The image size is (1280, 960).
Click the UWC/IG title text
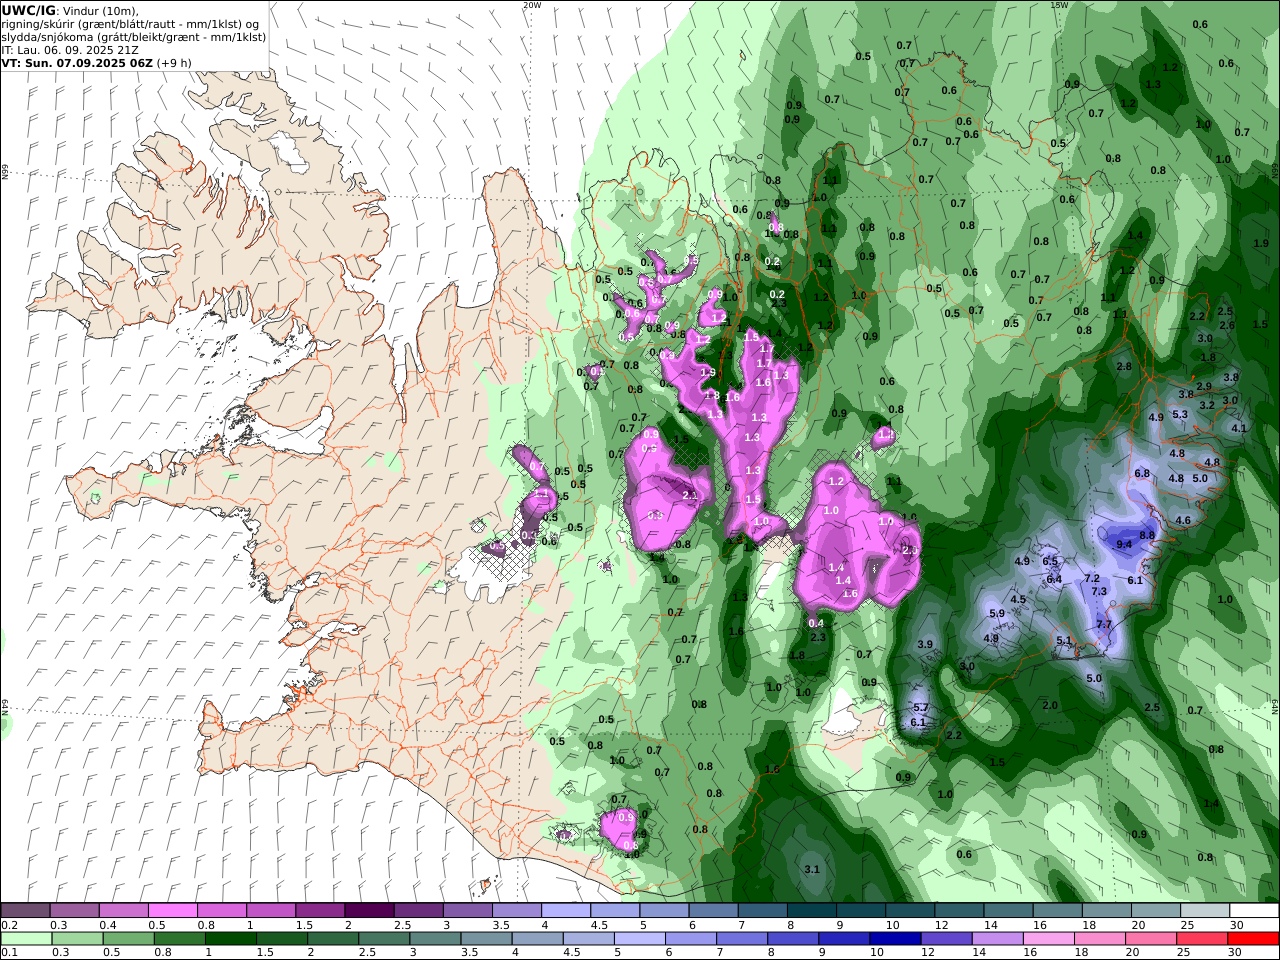coord(29,10)
